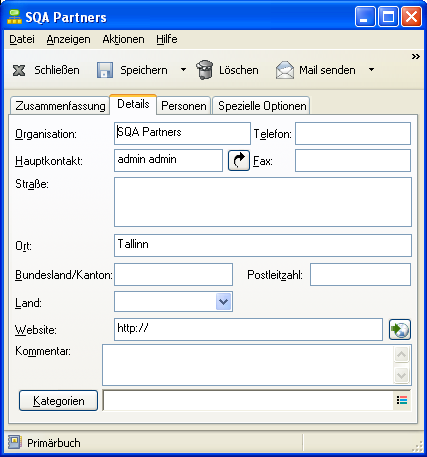Click the Löschen toolbar label

coord(239,70)
